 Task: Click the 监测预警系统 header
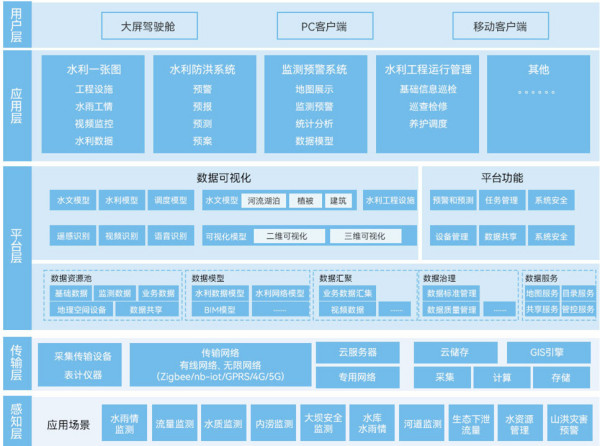pyautogui.click(x=313, y=70)
